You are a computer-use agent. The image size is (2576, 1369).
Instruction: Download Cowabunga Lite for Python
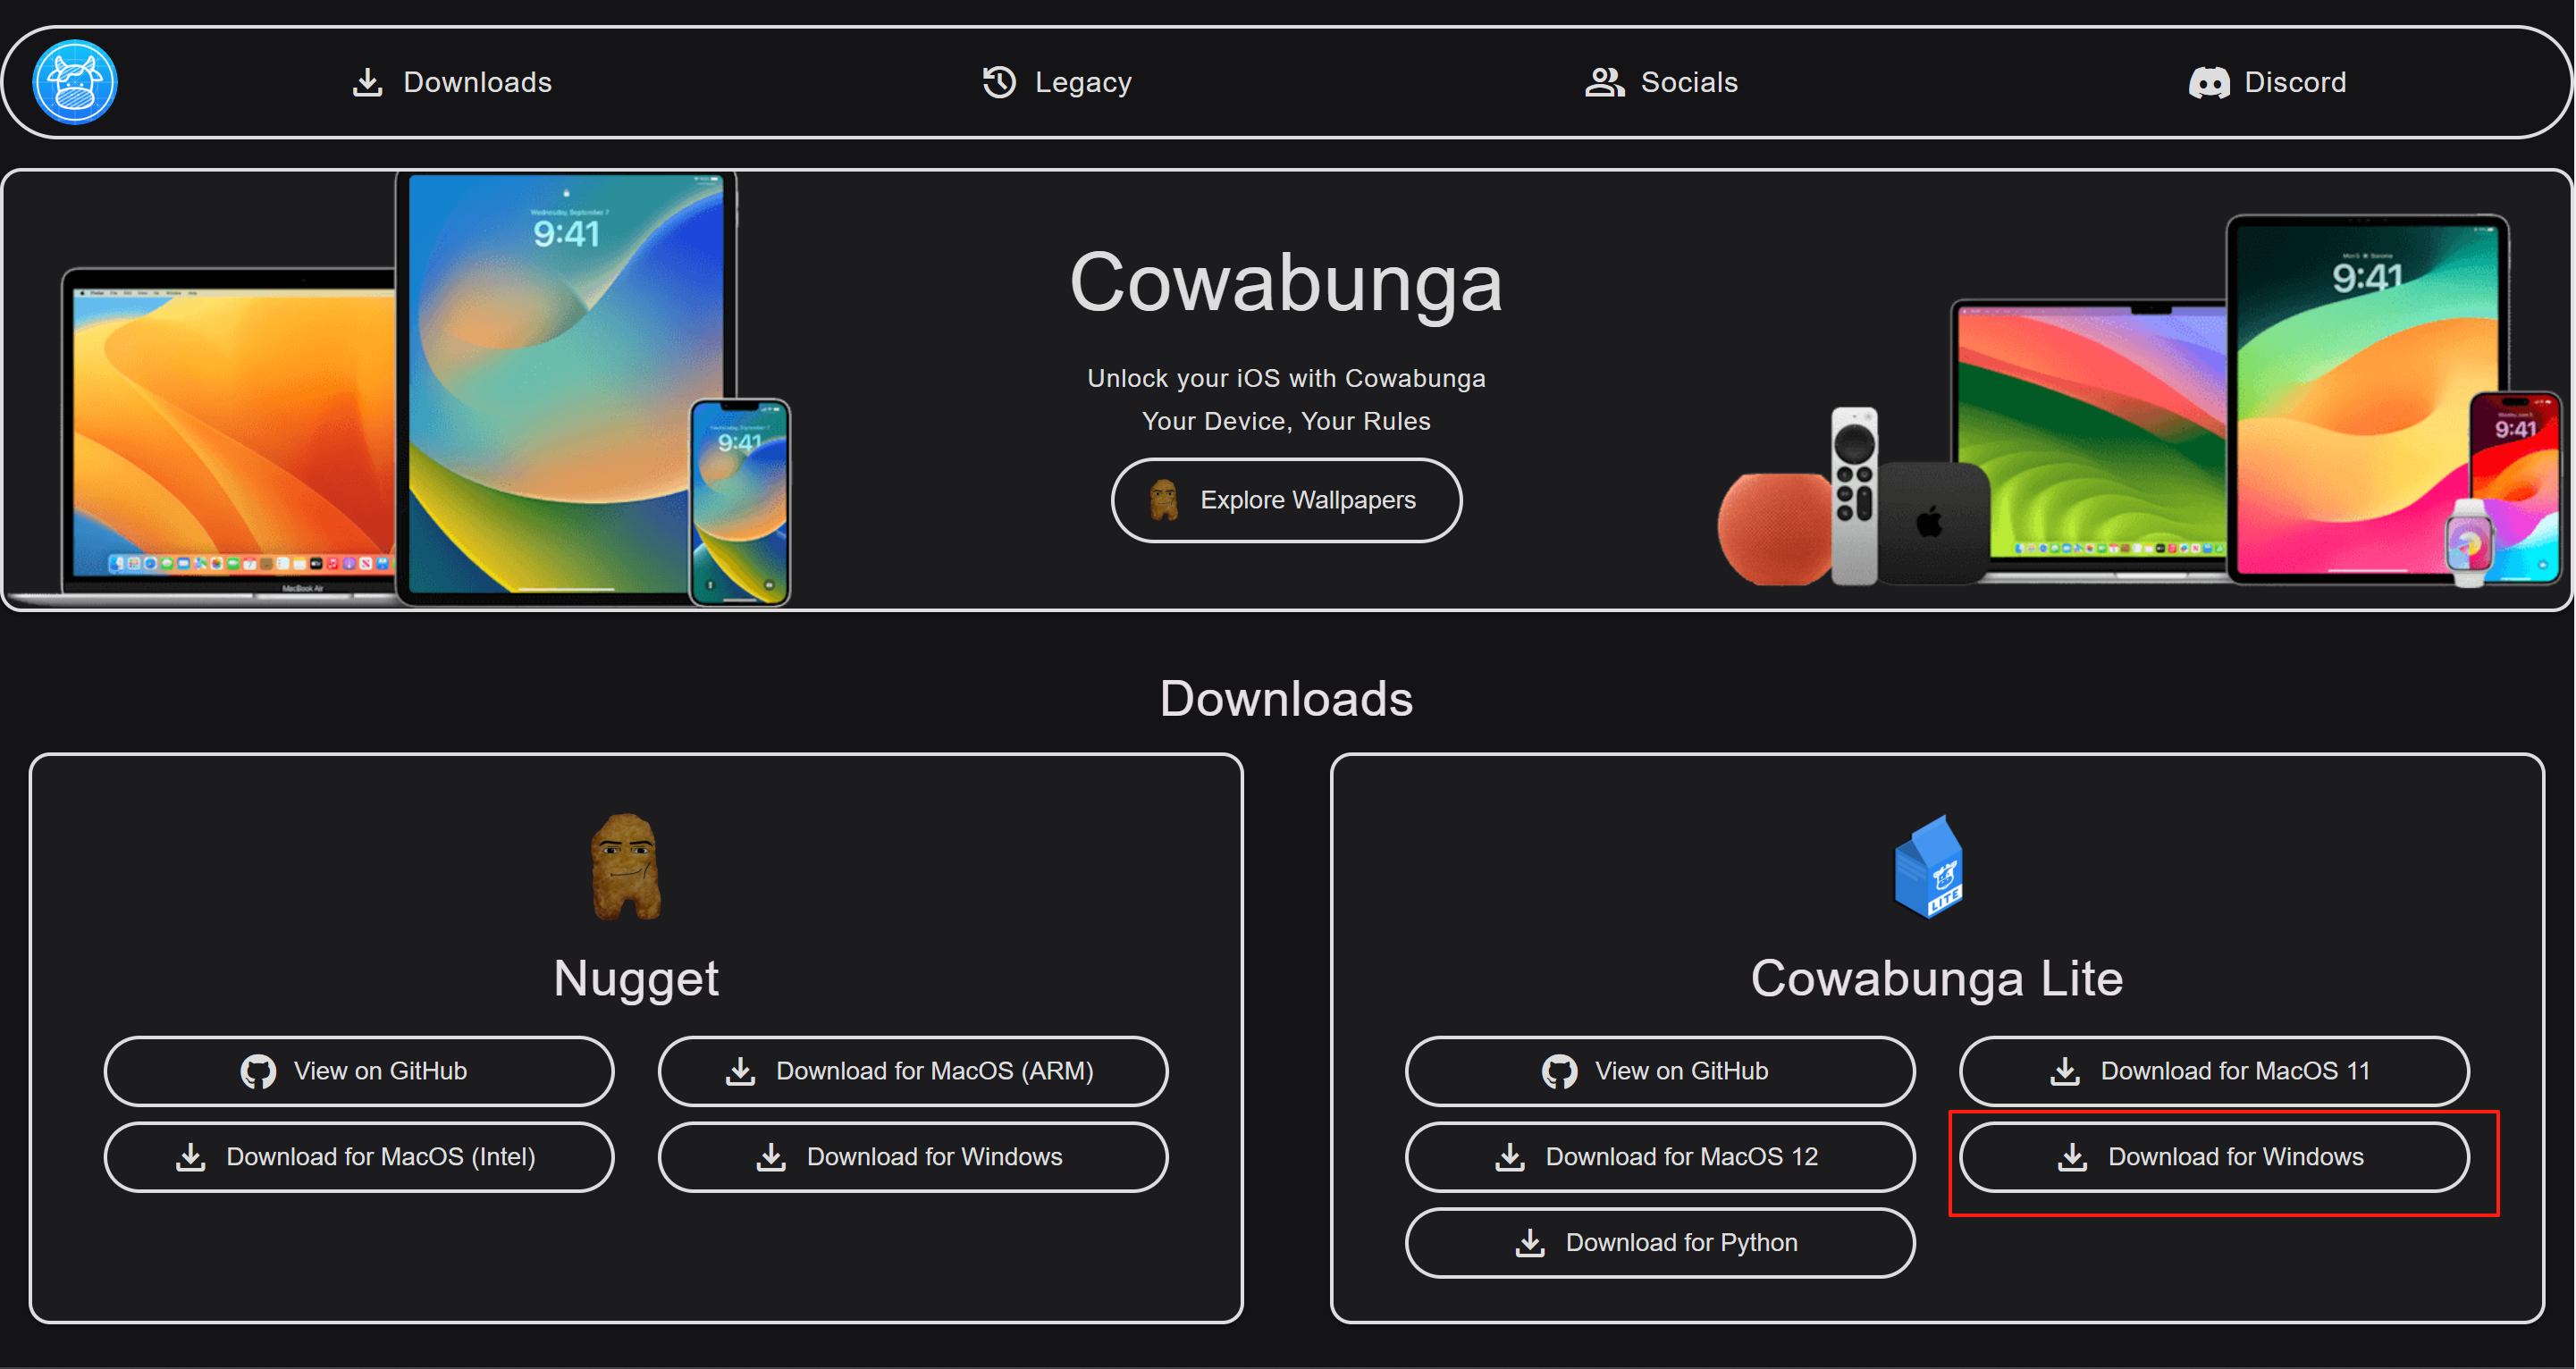(1660, 1243)
